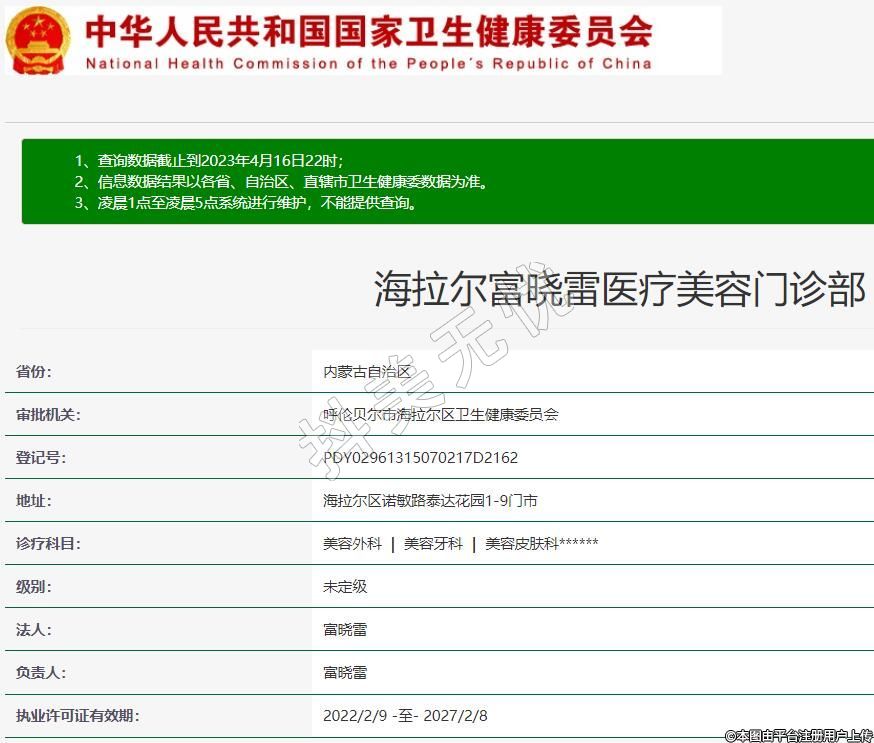
Task: Click the clinic title 海拉尔富晓雷医疗美容门诊部
Action: click(619, 289)
